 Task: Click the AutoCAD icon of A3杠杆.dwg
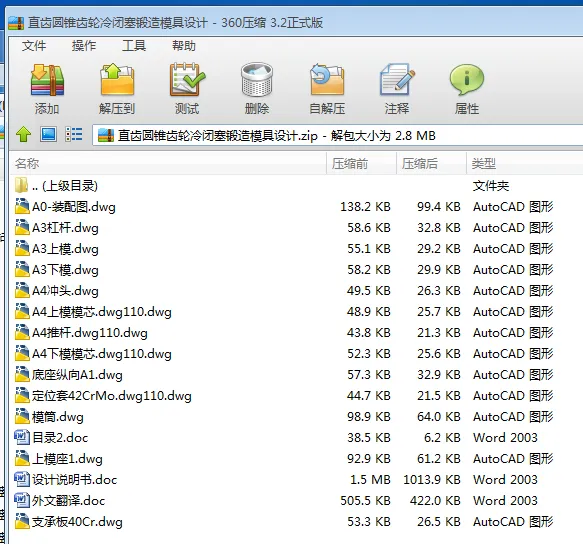pyautogui.click(x=22, y=228)
